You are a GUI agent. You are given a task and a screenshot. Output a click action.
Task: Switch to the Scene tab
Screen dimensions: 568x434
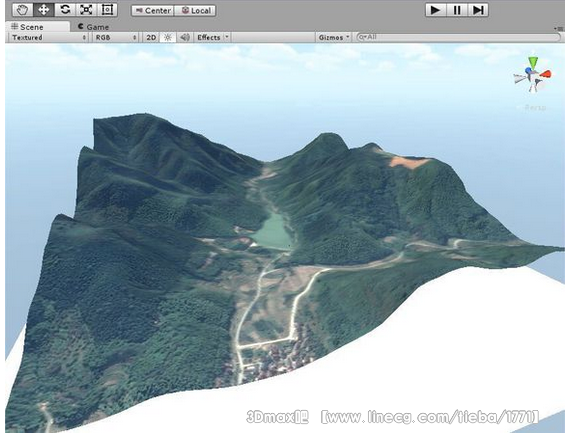(37, 27)
